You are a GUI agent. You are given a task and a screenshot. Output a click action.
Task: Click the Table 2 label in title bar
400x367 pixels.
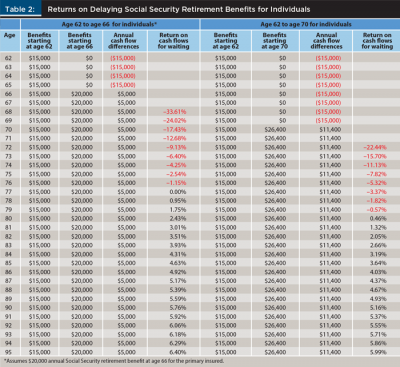pos(20,9)
